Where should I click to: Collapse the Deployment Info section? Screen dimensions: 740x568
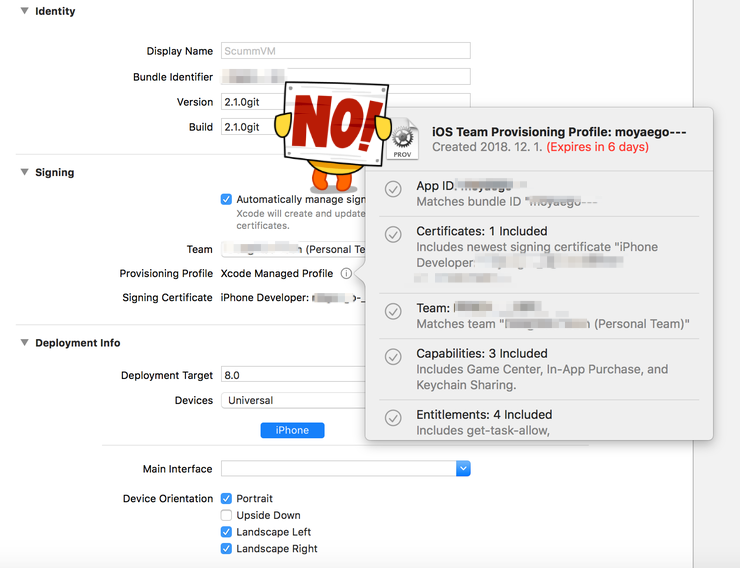coord(25,342)
